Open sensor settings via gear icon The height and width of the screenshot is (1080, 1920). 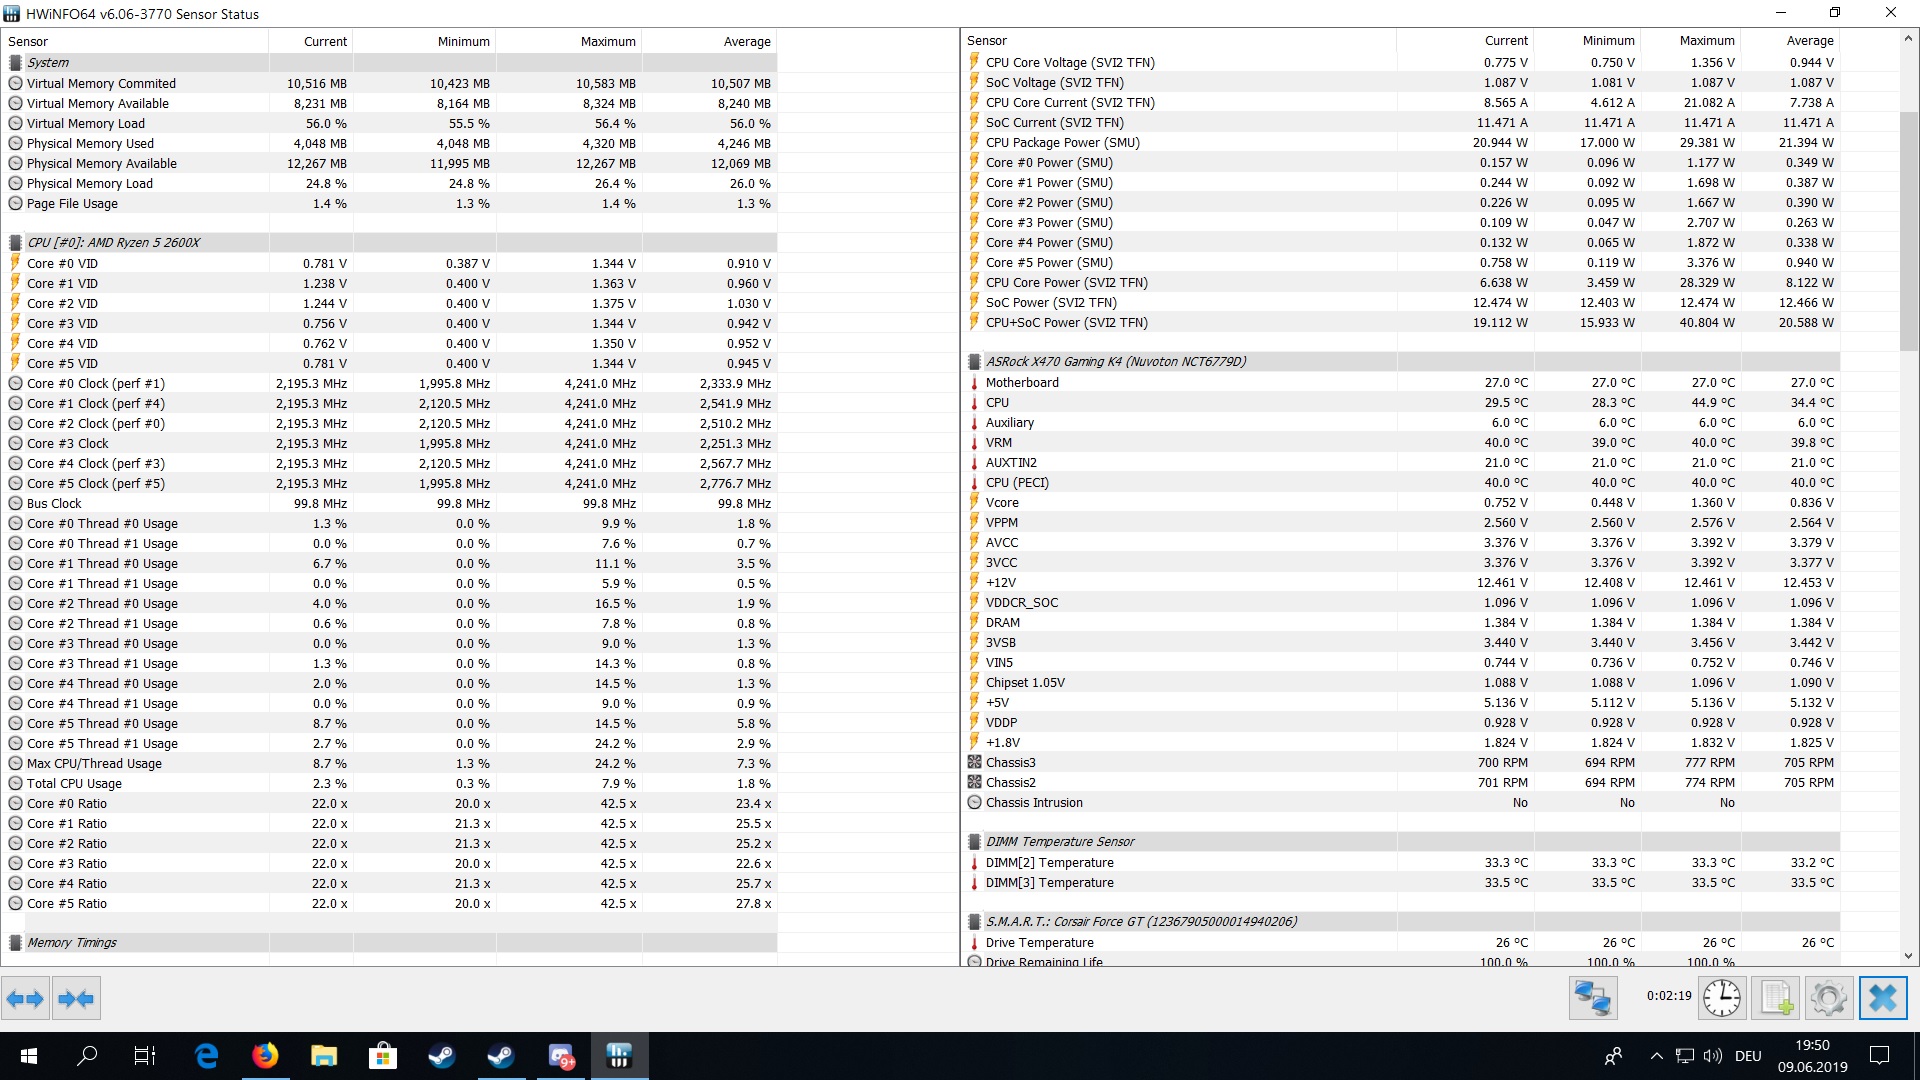pos(1828,998)
